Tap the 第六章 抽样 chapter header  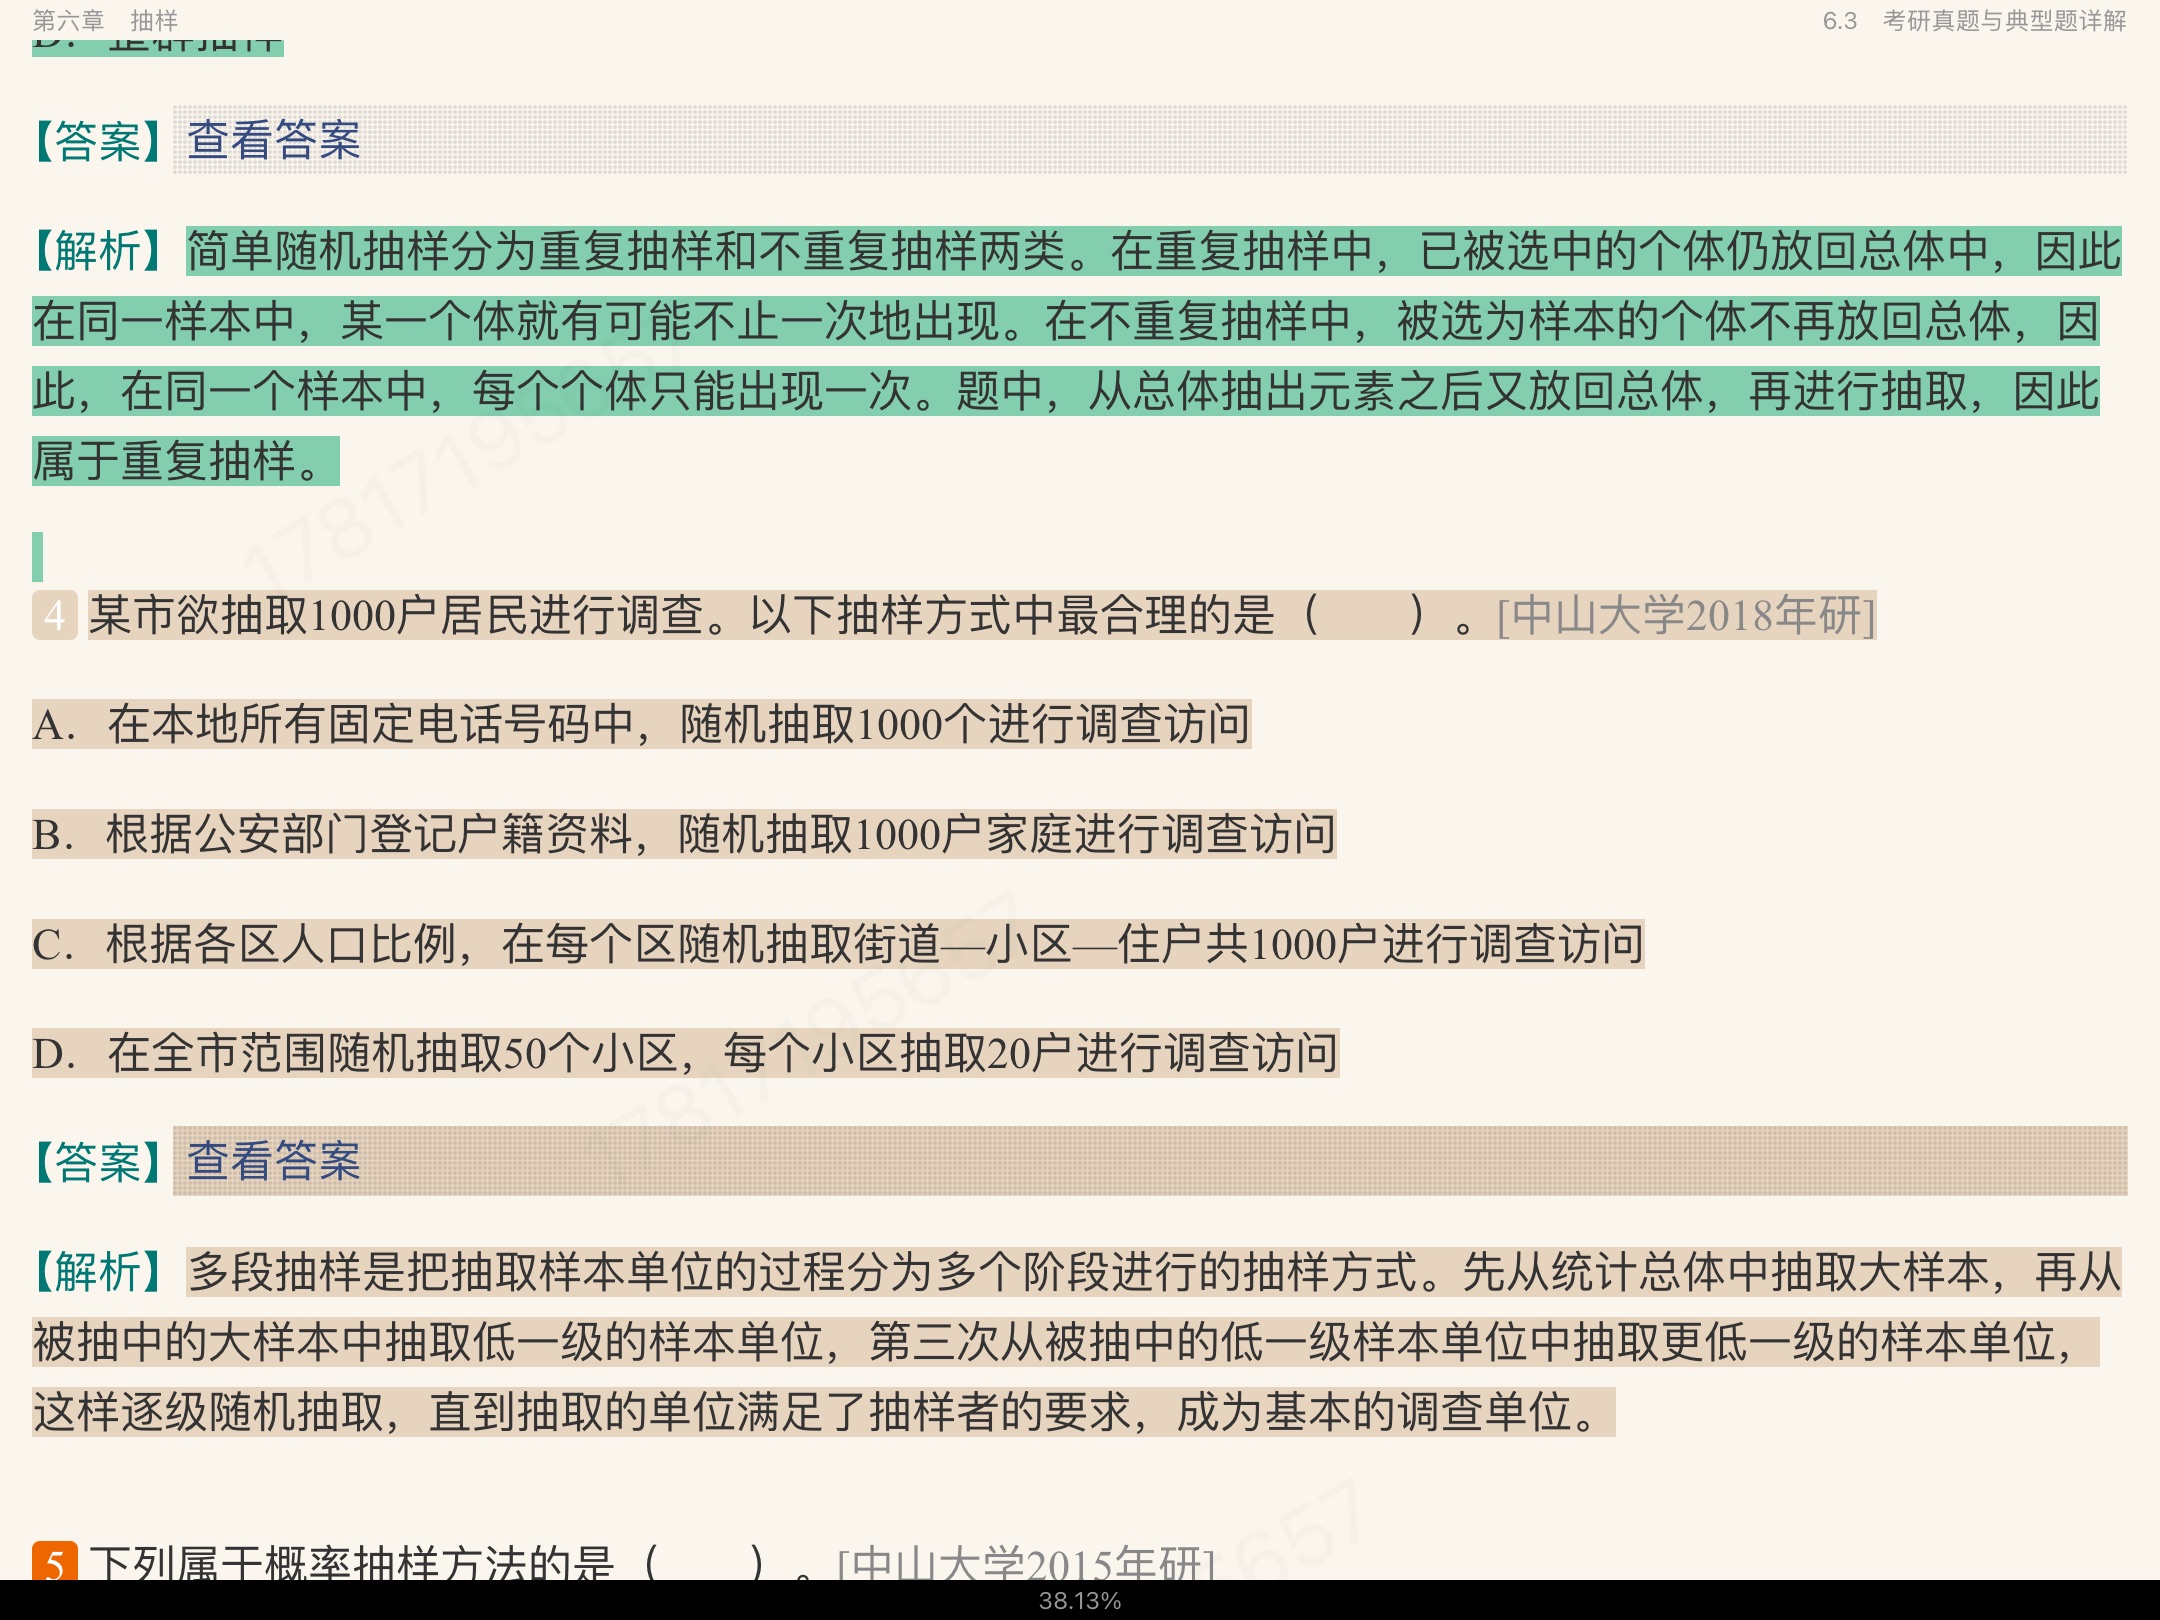105,20
